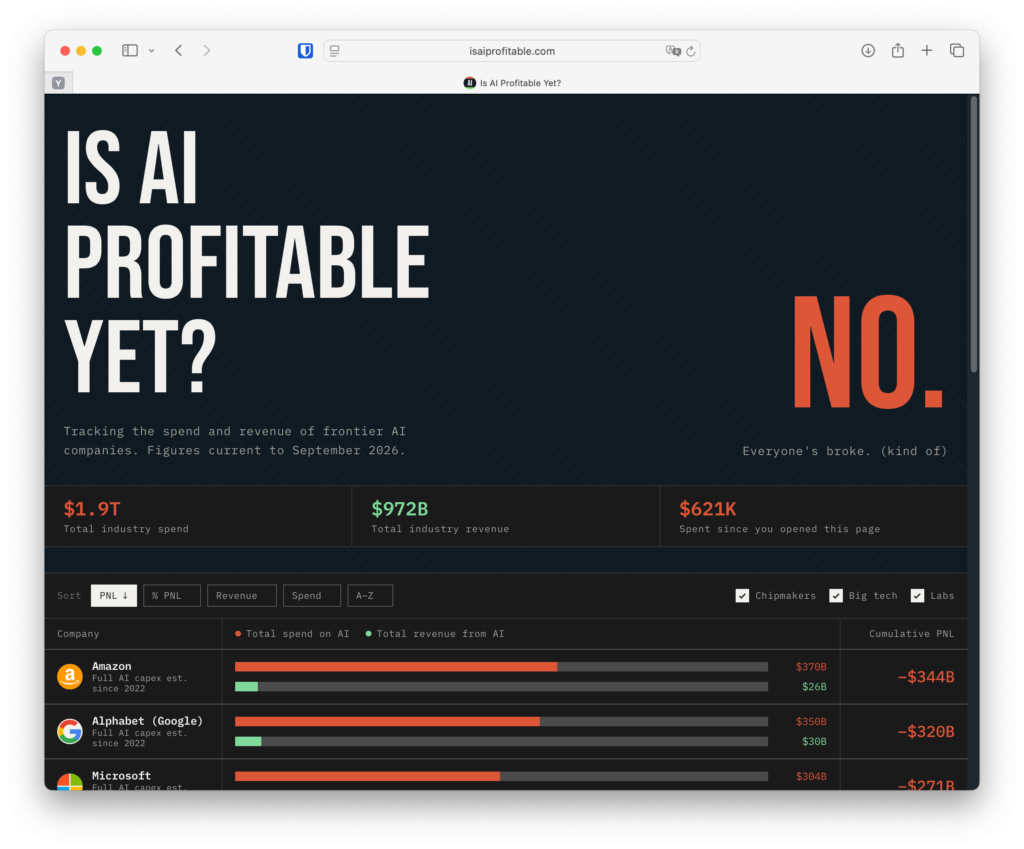The image size is (1024, 849).
Task: Uncheck the Big tech checkbox
Action: 836,596
